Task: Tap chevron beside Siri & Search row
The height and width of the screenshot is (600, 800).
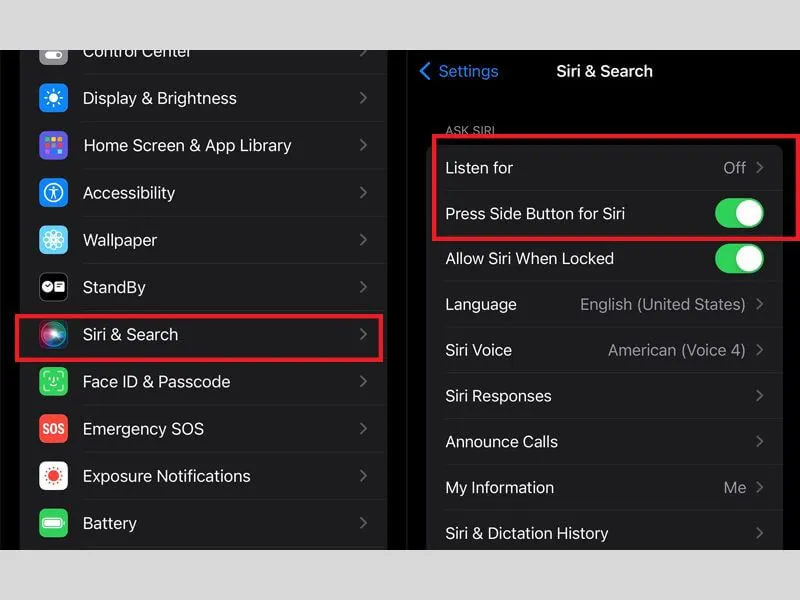Action: (363, 335)
